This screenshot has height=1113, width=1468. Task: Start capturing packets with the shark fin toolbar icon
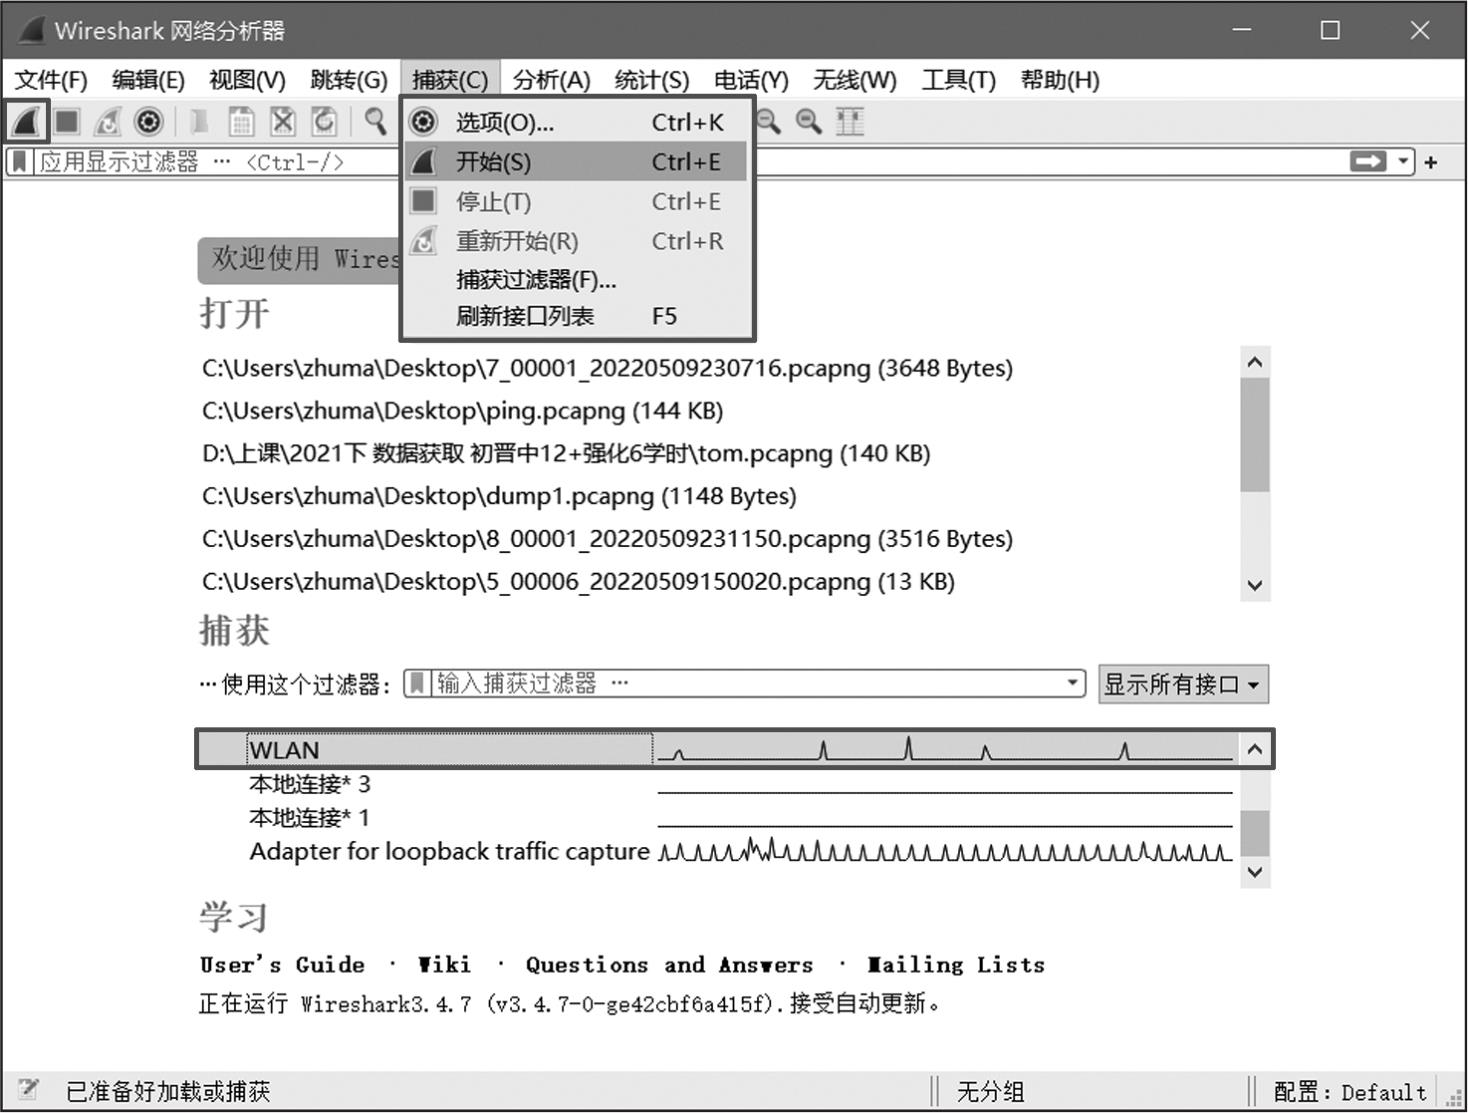pyautogui.click(x=26, y=122)
